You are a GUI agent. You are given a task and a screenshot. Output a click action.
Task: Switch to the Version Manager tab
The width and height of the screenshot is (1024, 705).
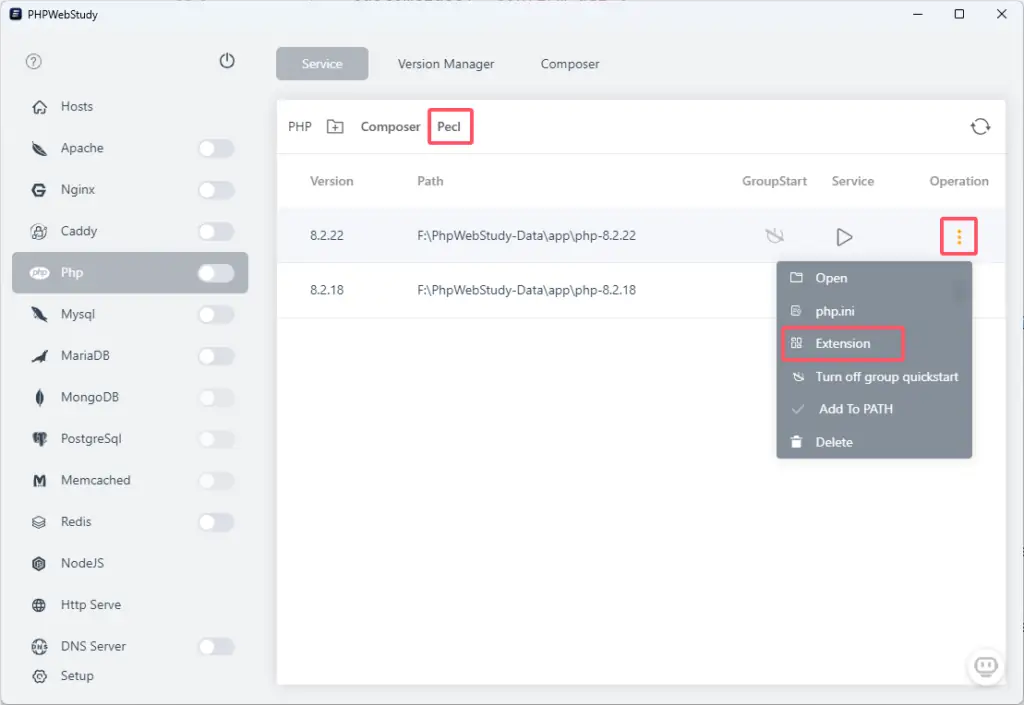coord(446,64)
